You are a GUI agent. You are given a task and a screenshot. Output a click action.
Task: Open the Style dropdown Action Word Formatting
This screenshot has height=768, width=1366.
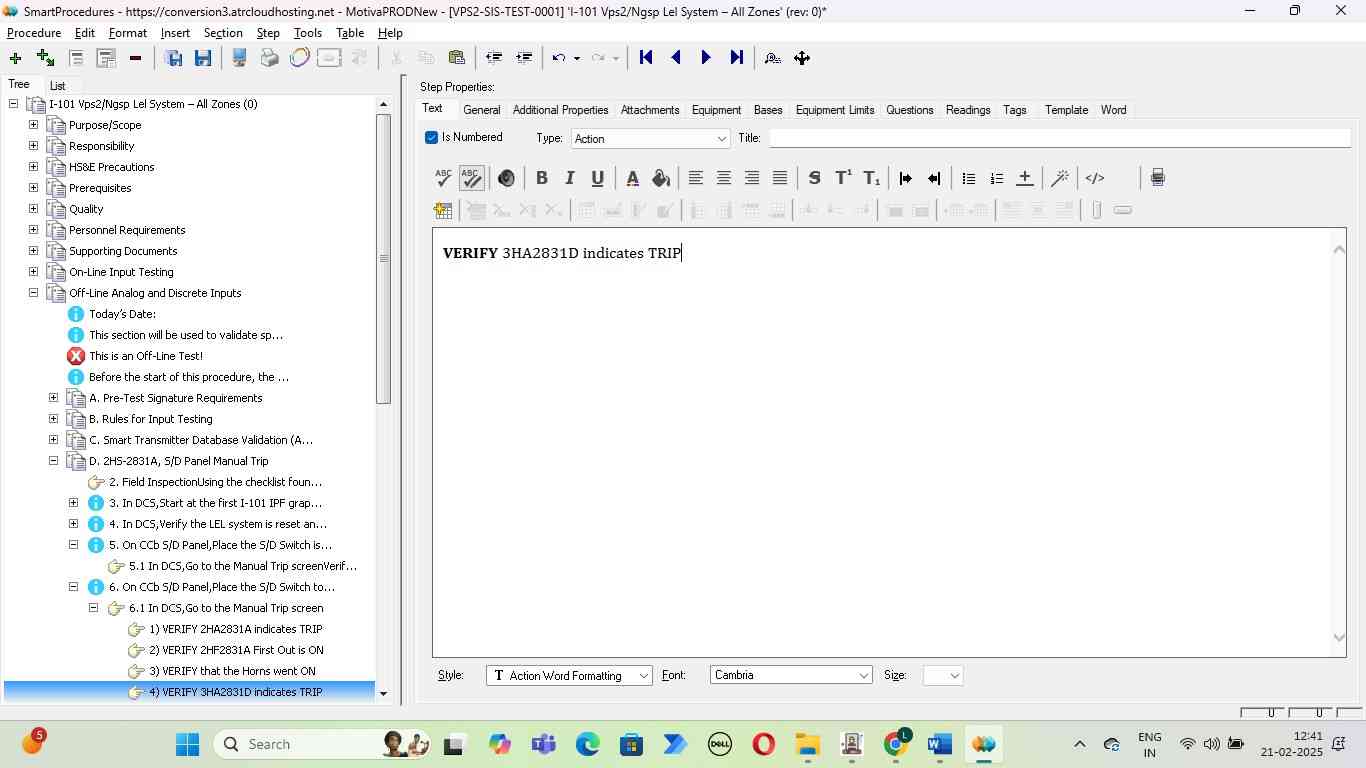coord(569,676)
